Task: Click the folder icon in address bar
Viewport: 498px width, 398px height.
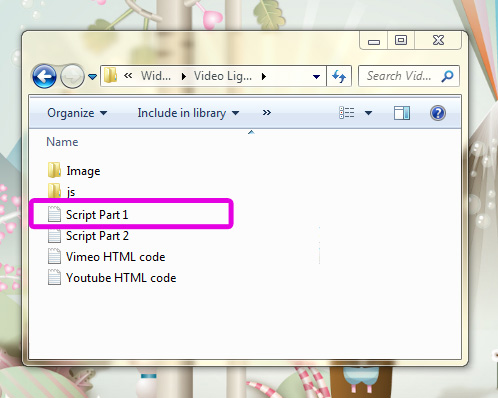Action: [x=110, y=75]
